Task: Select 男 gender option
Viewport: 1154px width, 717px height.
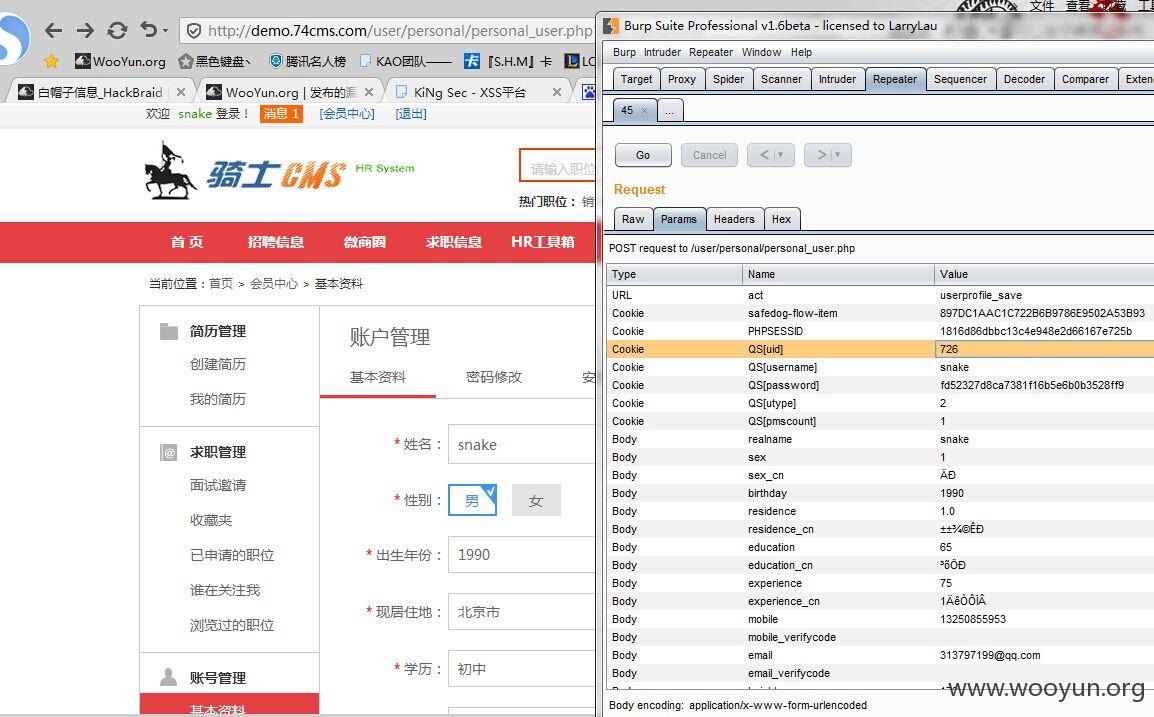Action: 472,501
